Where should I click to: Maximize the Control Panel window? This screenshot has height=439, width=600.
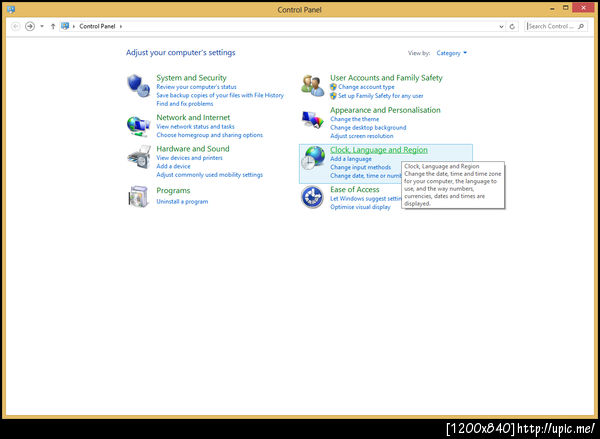[x=566, y=8]
